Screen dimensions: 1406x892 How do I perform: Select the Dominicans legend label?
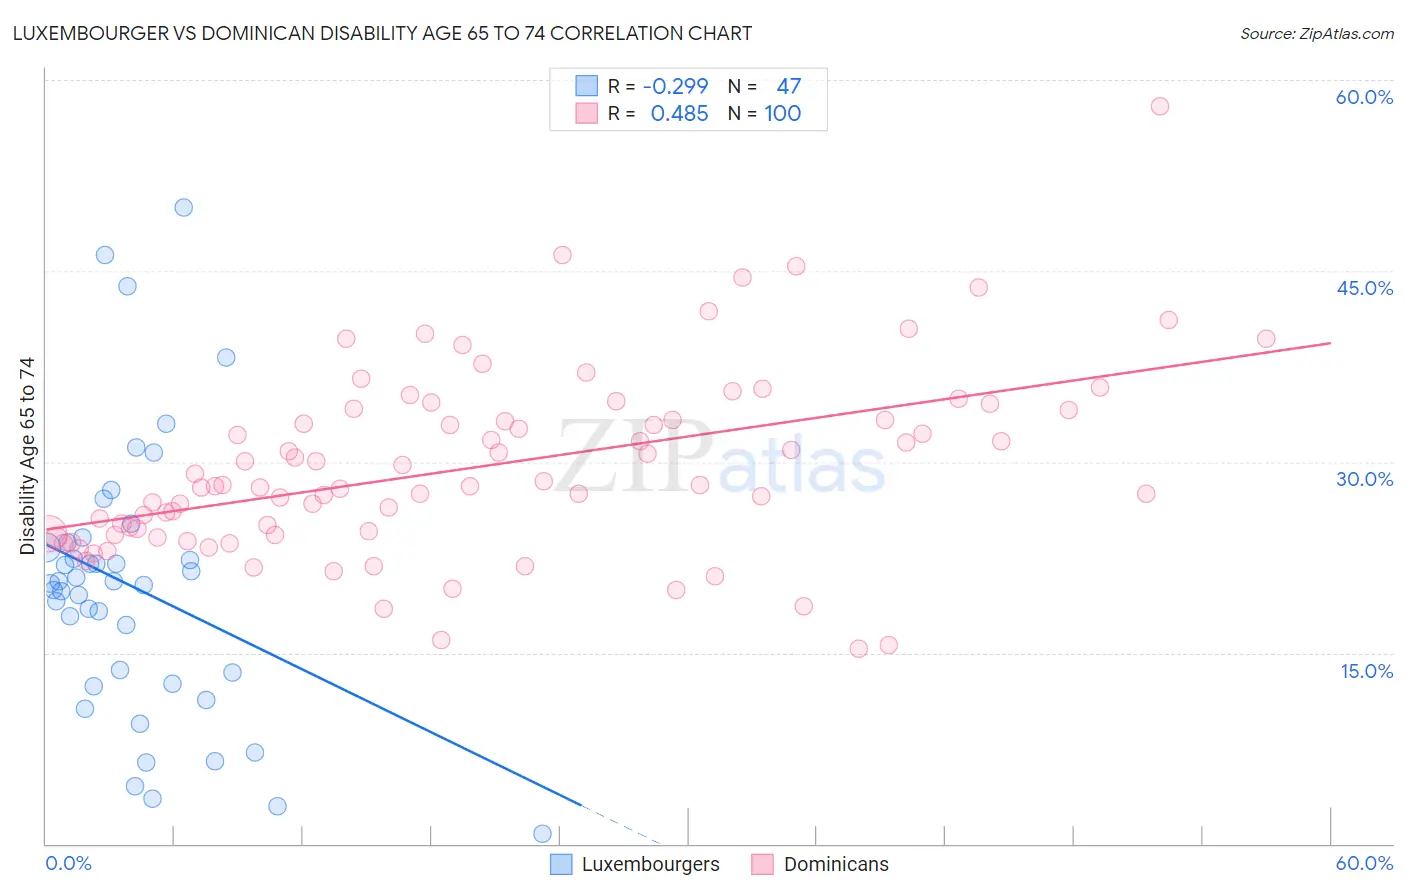pos(836,864)
